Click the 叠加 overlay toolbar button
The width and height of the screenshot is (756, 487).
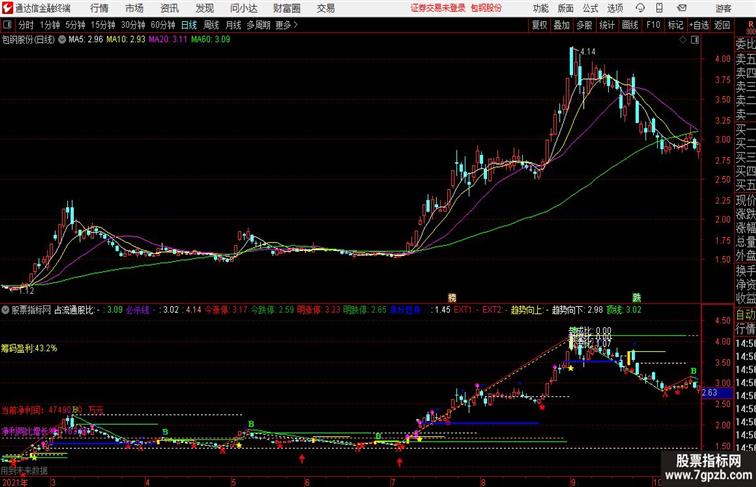point(562,25)
